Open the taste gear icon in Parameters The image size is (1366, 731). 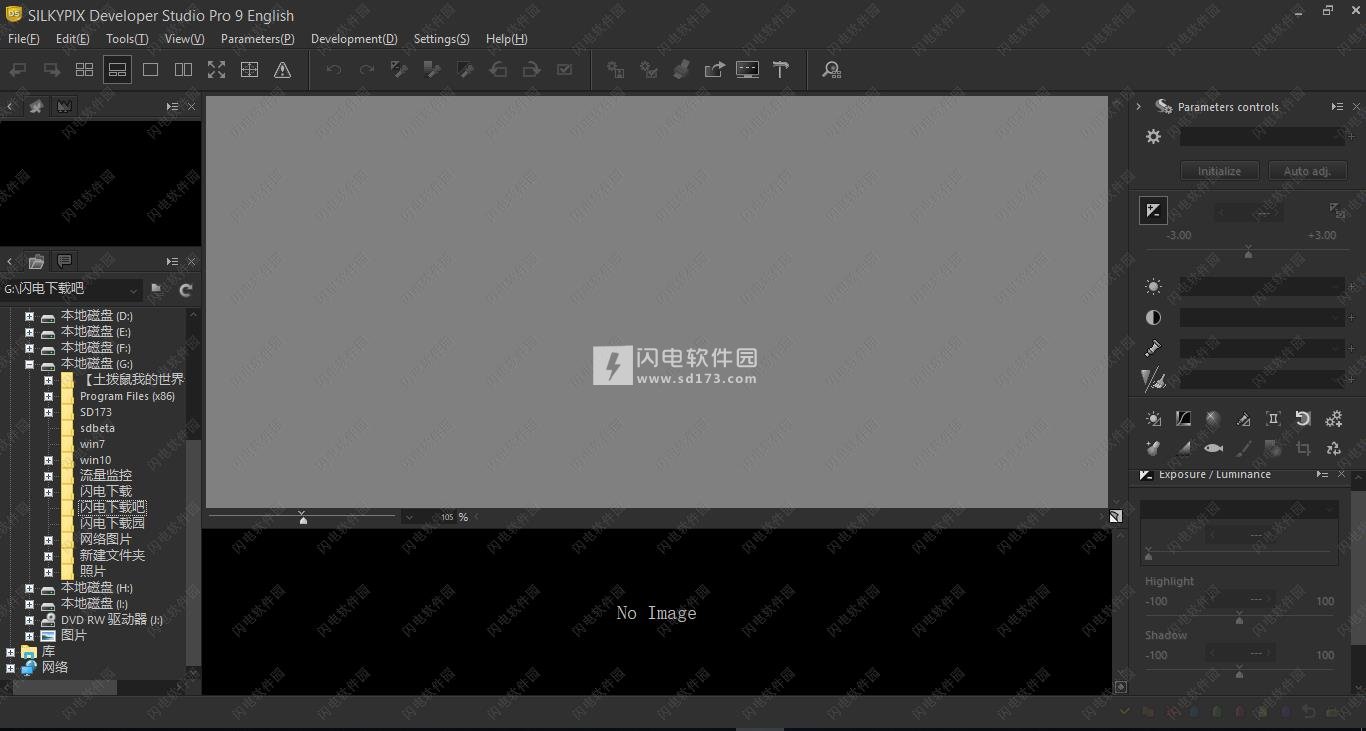click(x=1153, y=137)
